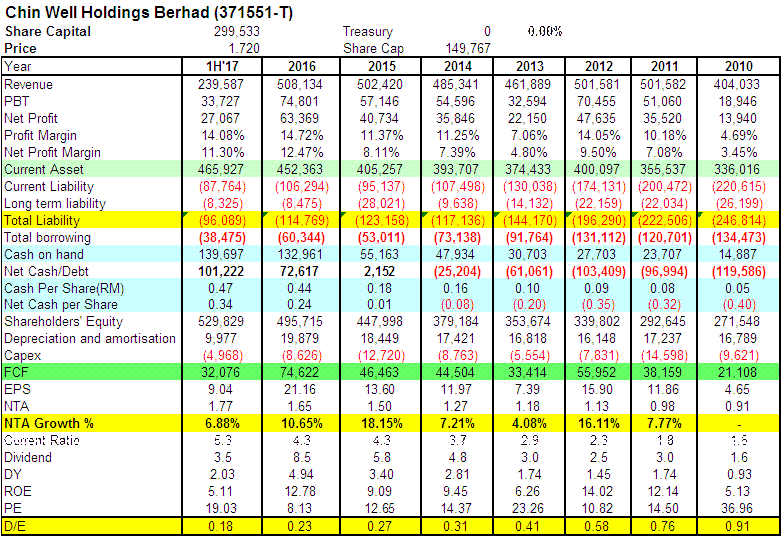Select 2016 Revenue value 508,134

coord(300,84)
